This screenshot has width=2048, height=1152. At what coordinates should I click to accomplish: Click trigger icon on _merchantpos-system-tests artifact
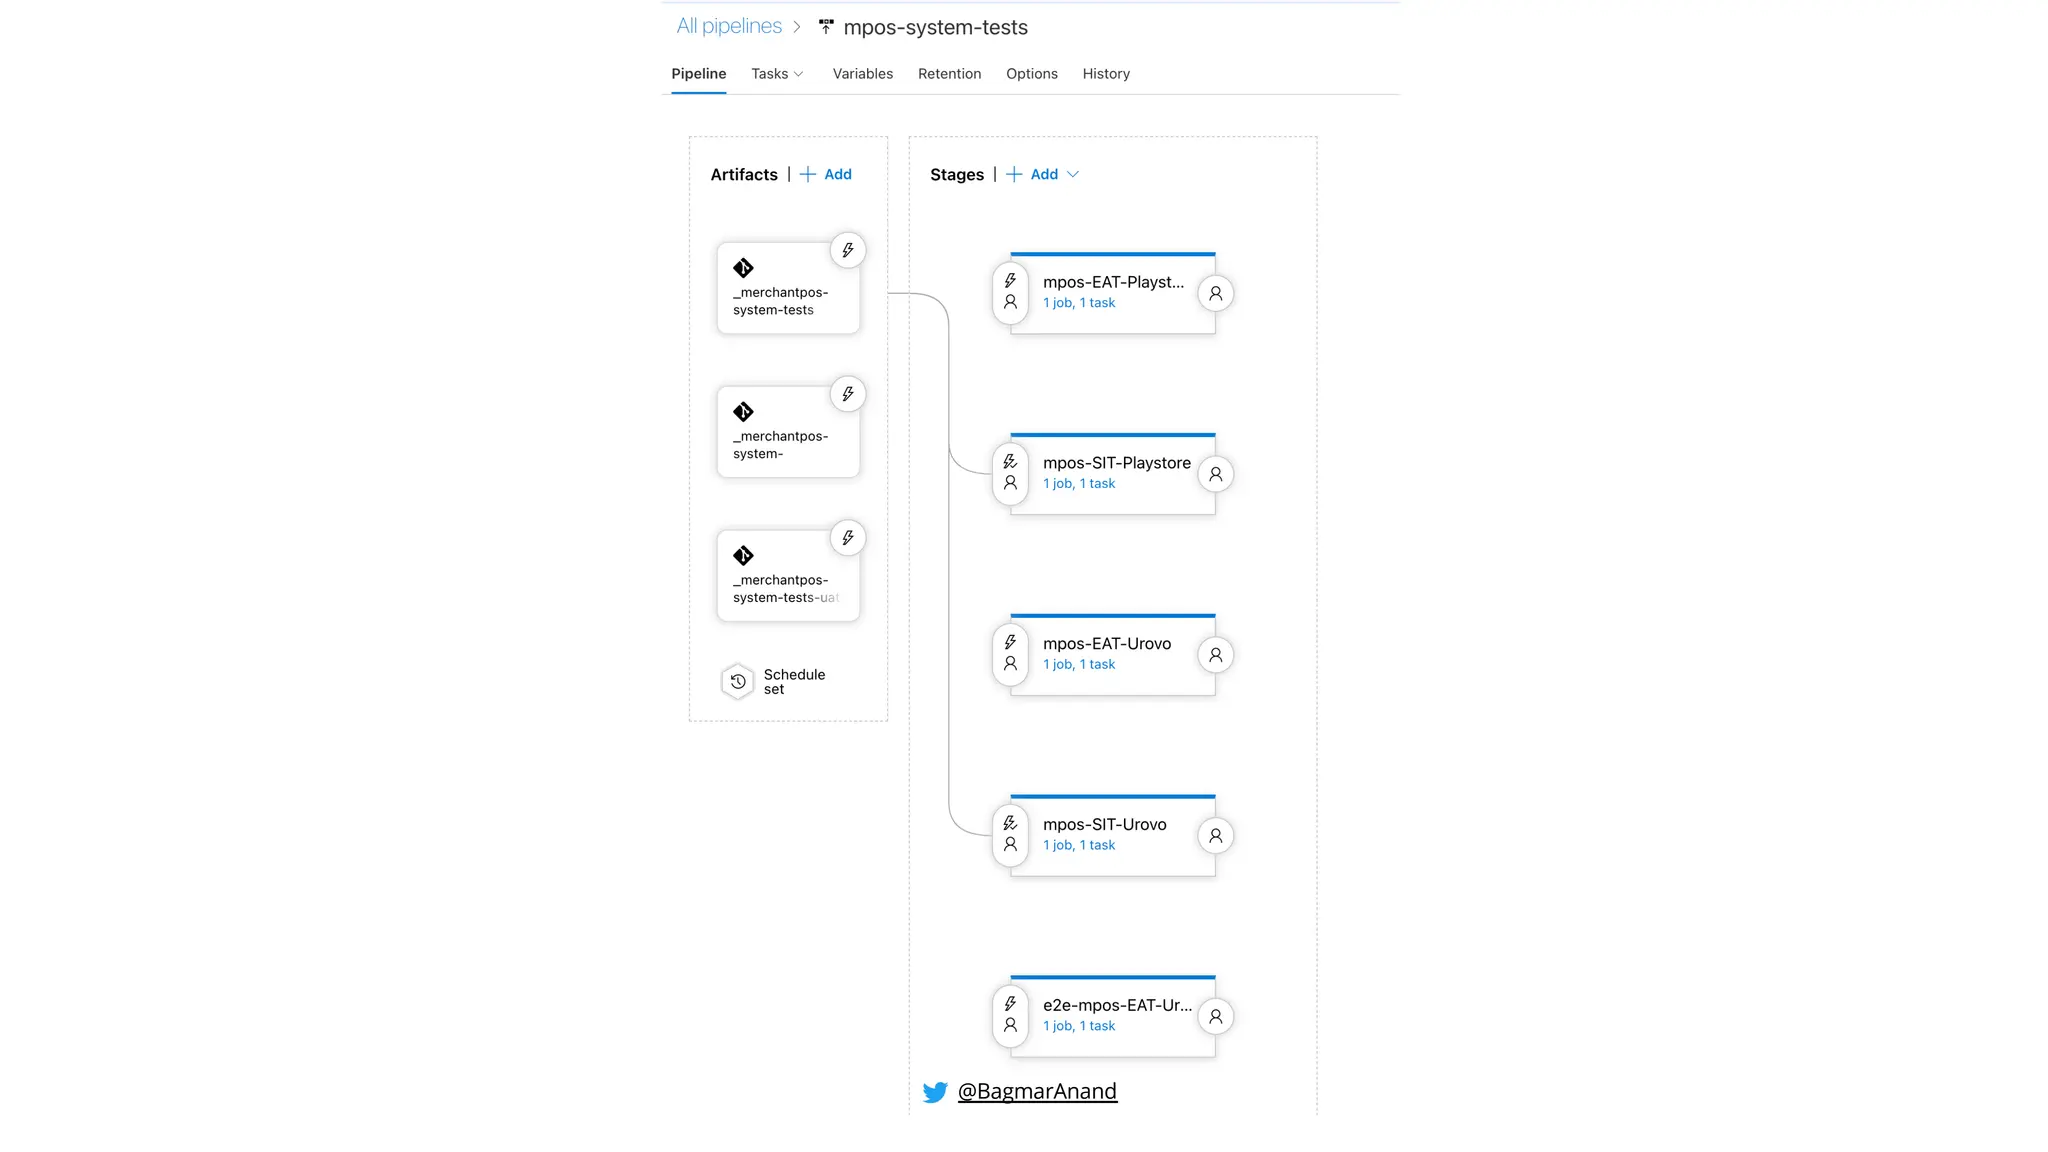[x=848, y=250]
